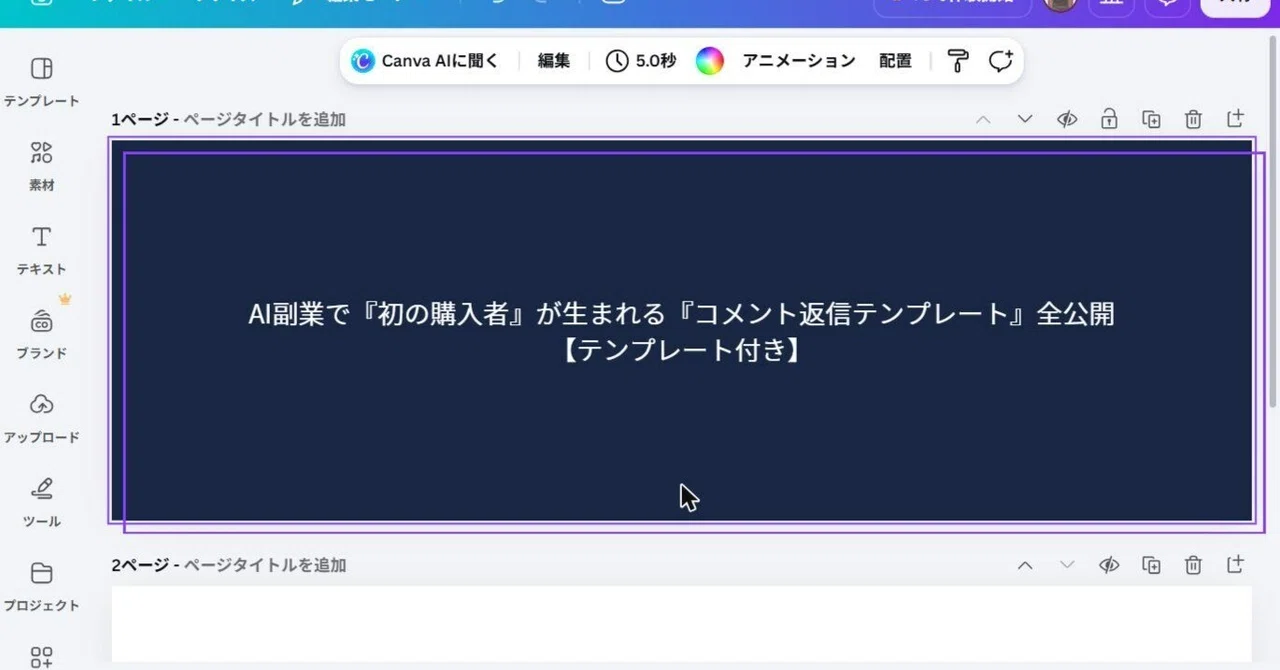Screen dimensions: 1280x670
Task: Open the テキスト text panel
Action: tap(41, 249)
